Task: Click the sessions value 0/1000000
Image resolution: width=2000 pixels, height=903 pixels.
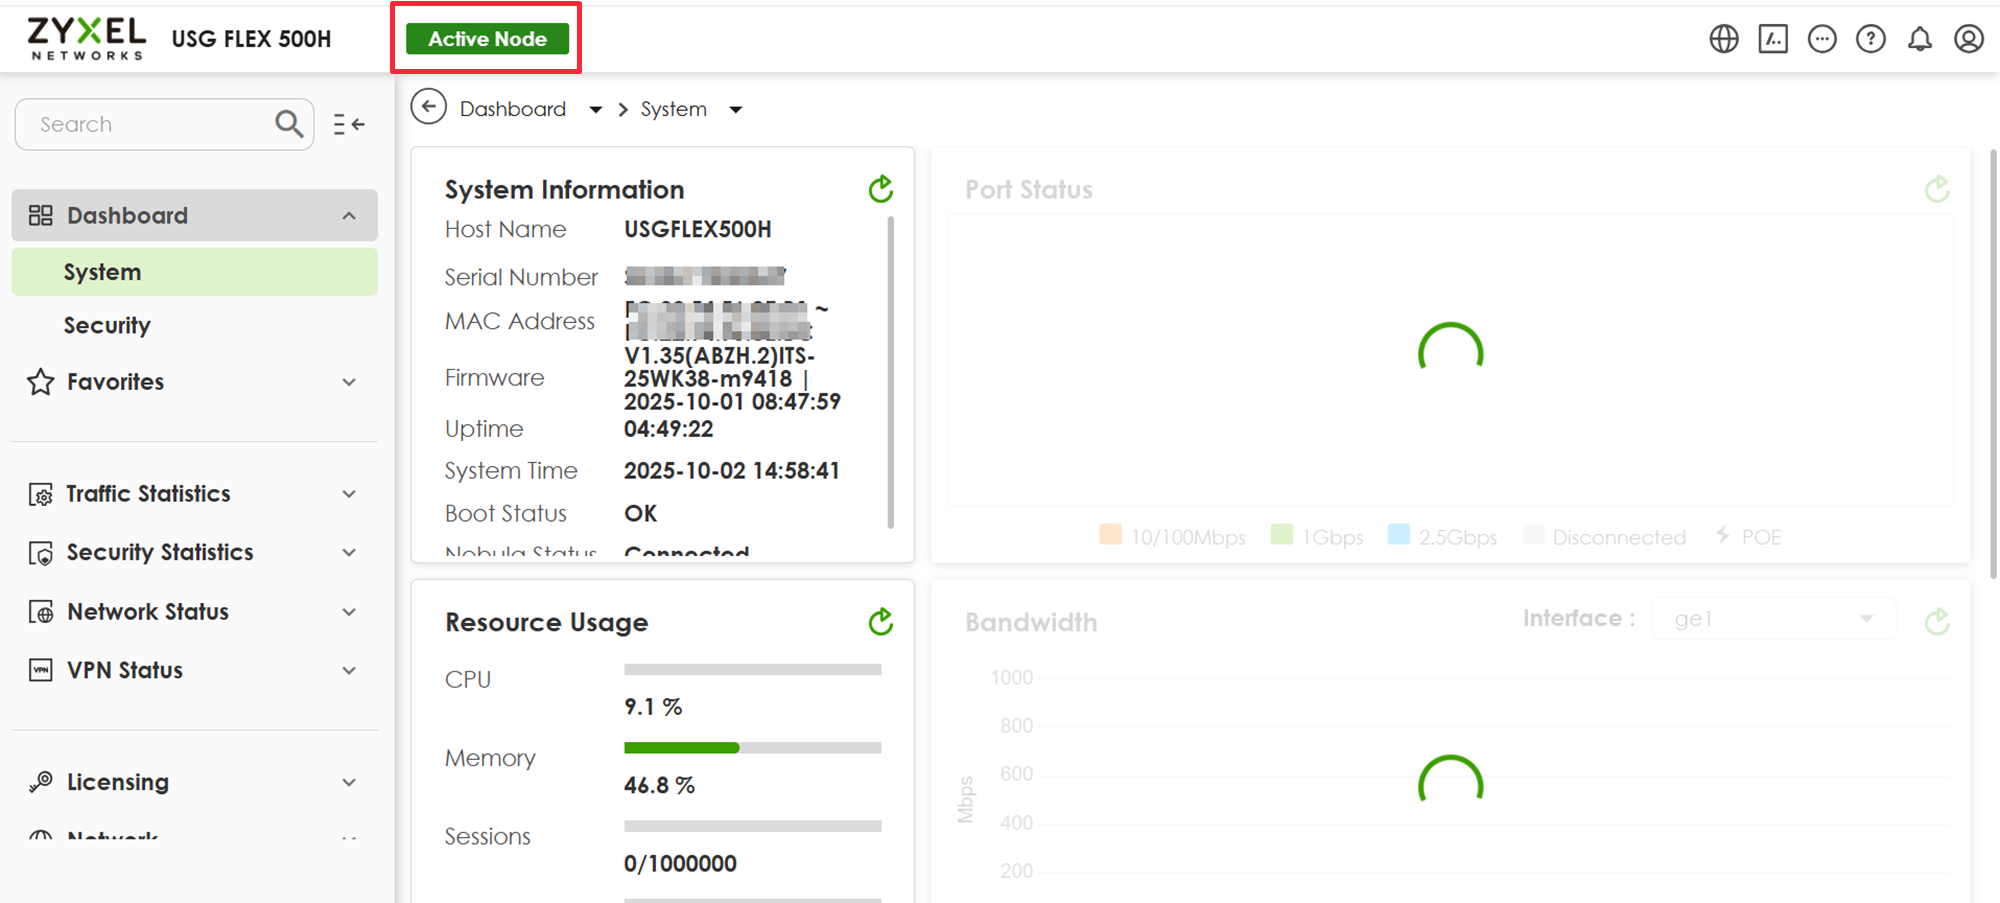Action: (x=680, y=863)
